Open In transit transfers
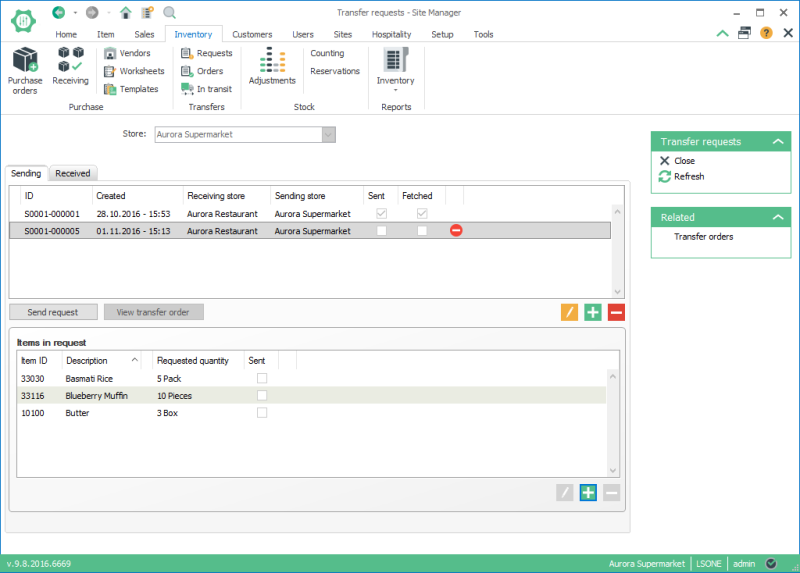The image size is (800, 573). tap(206, 89)
